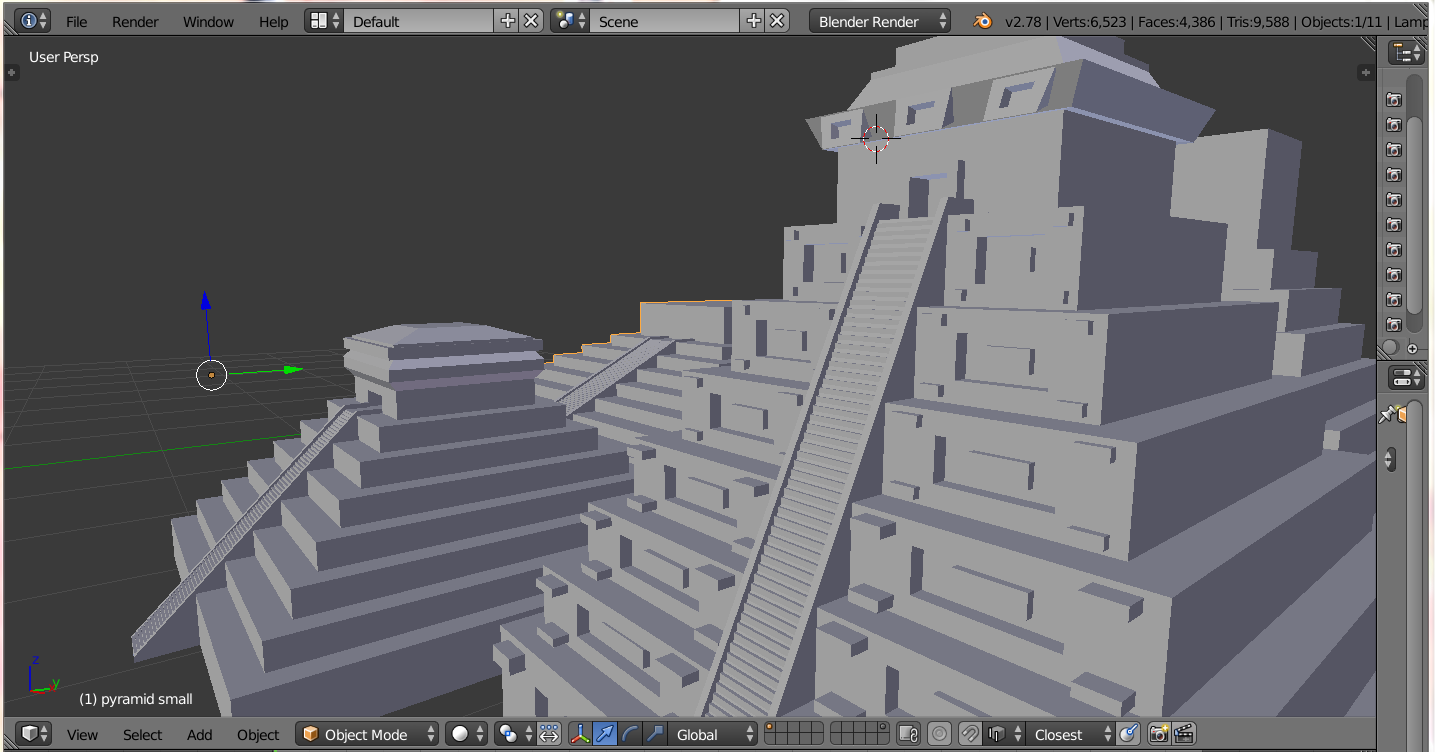Open the Outliner editor type selector

(x=1406, y=53)
